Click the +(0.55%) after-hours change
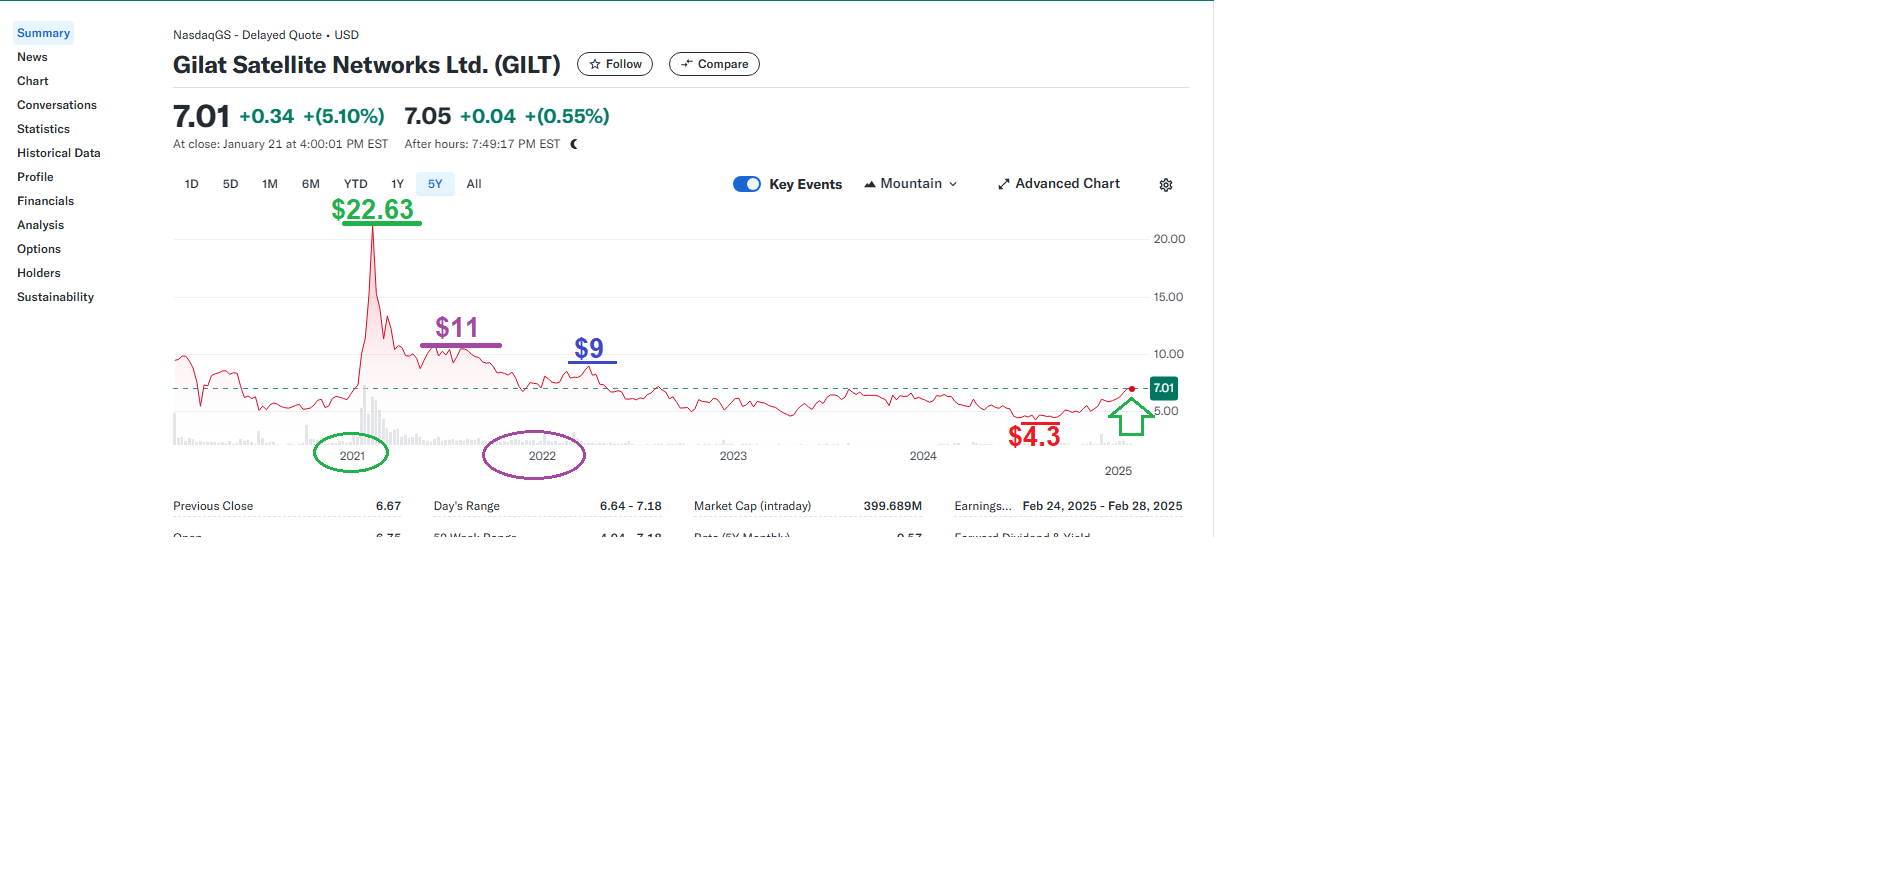 (x=567, y=116)
